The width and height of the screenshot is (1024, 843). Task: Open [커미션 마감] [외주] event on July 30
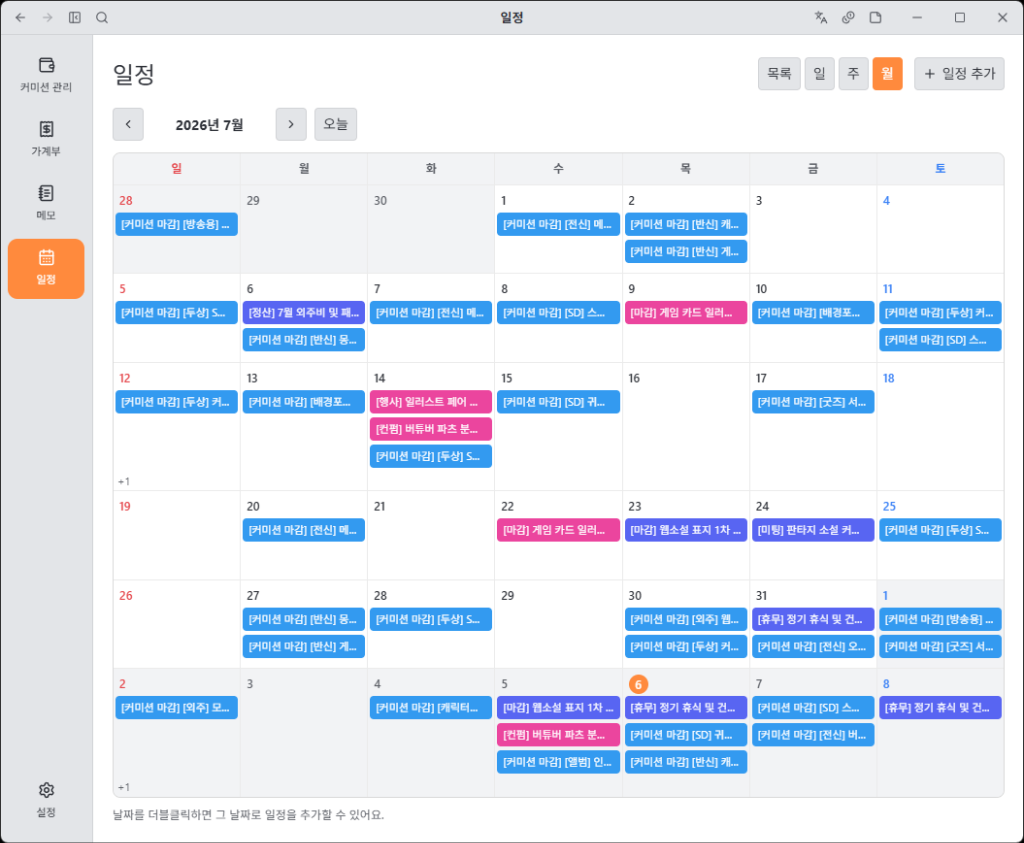point(686,620)
